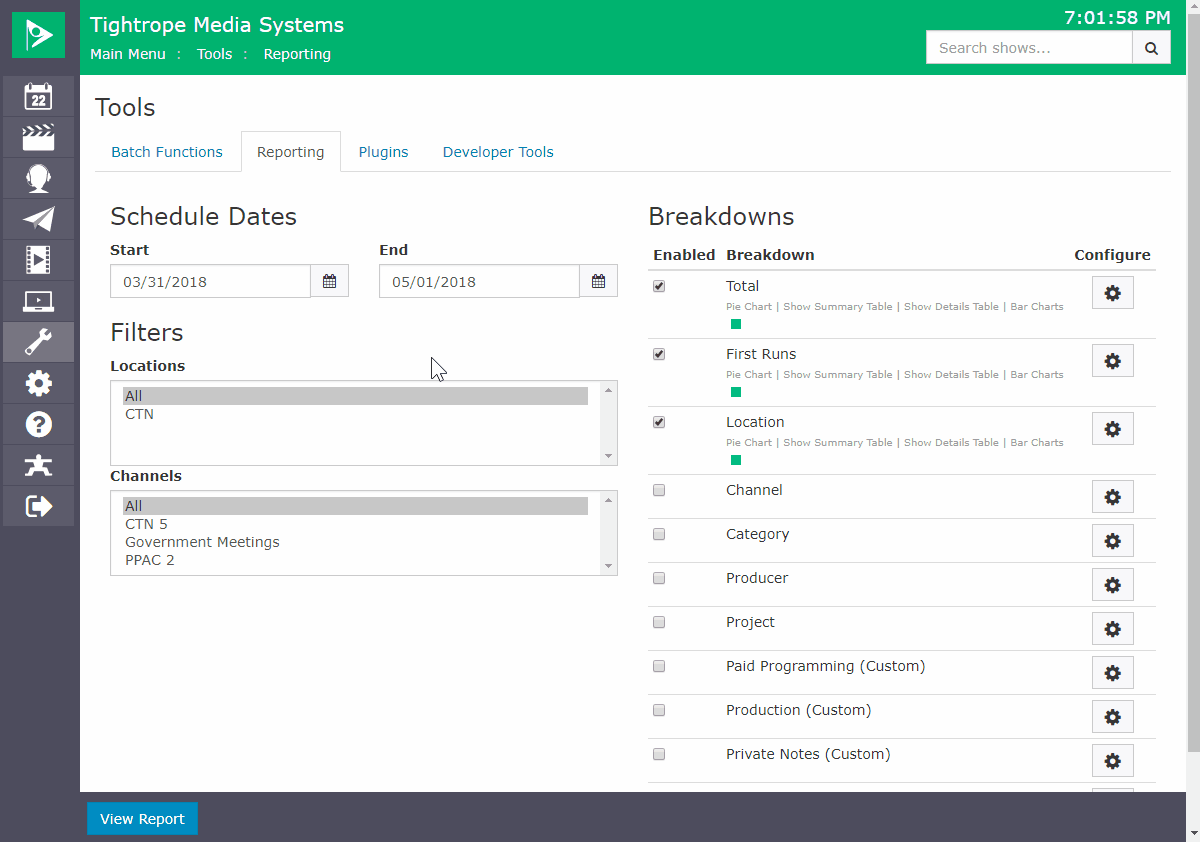1200x842 pixels.
Task: Click the Start date field
Action: coord(210,282)
